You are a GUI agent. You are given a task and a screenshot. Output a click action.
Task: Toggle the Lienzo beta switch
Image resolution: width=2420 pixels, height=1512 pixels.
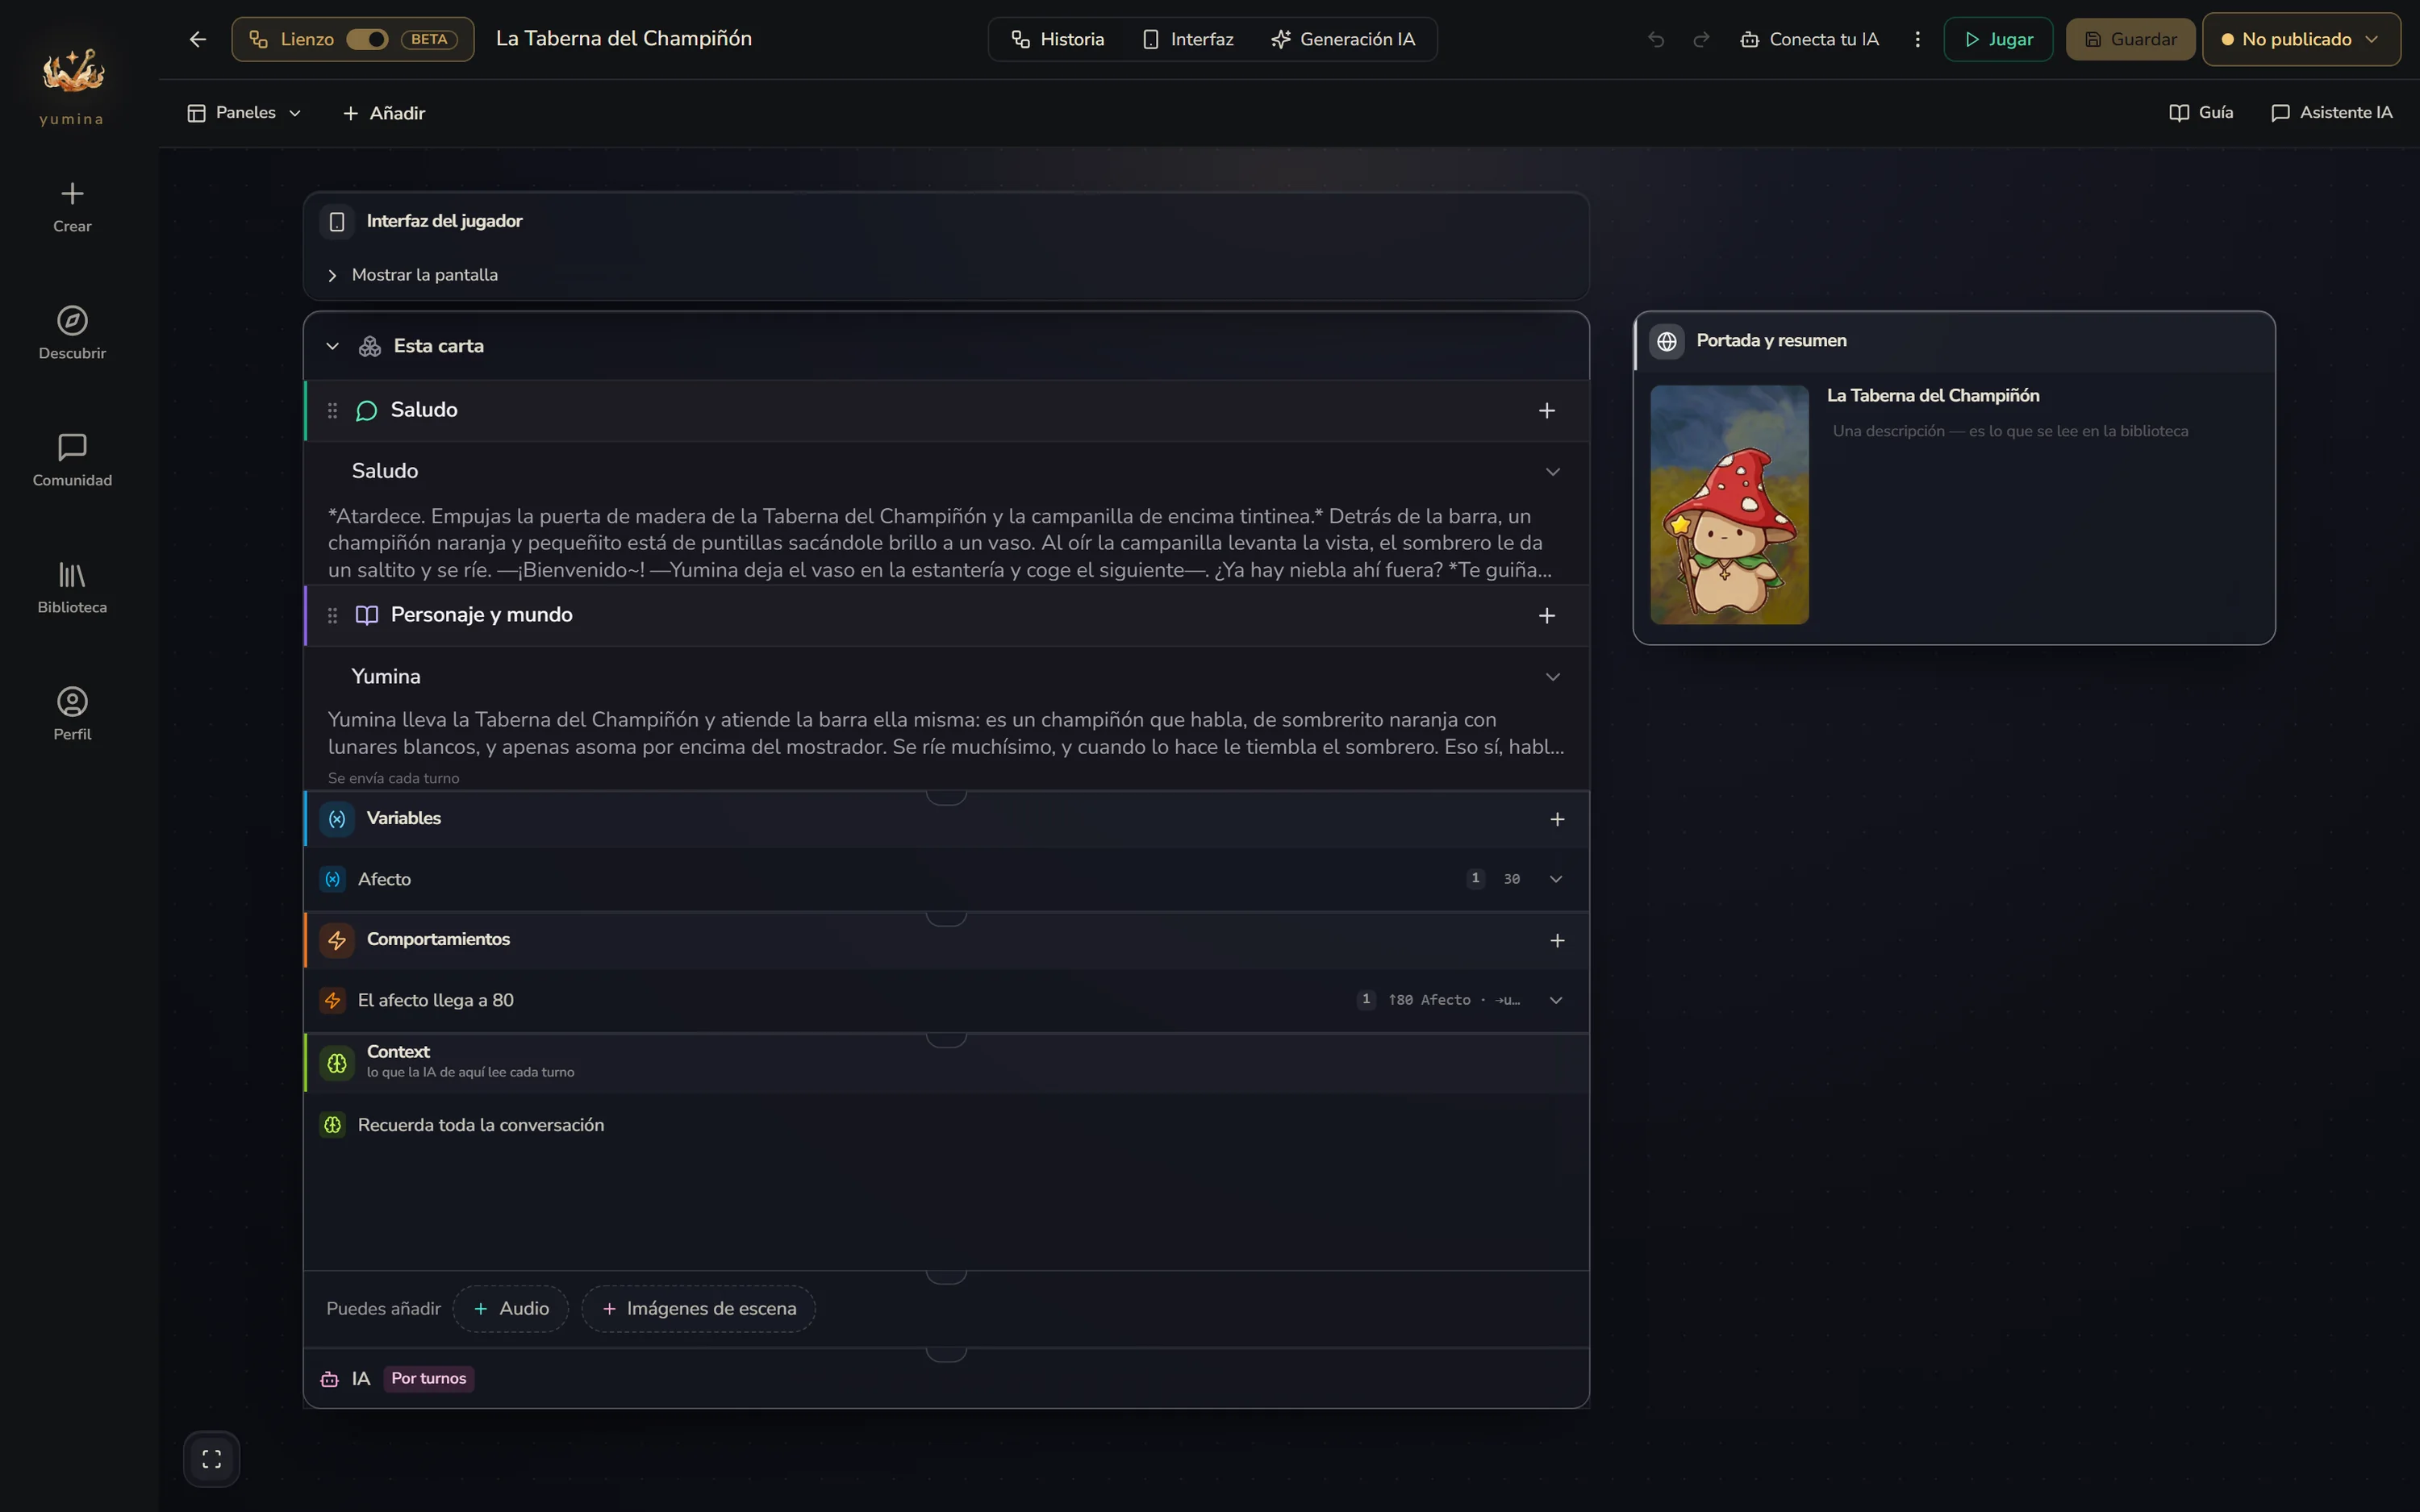click(367, 39)
